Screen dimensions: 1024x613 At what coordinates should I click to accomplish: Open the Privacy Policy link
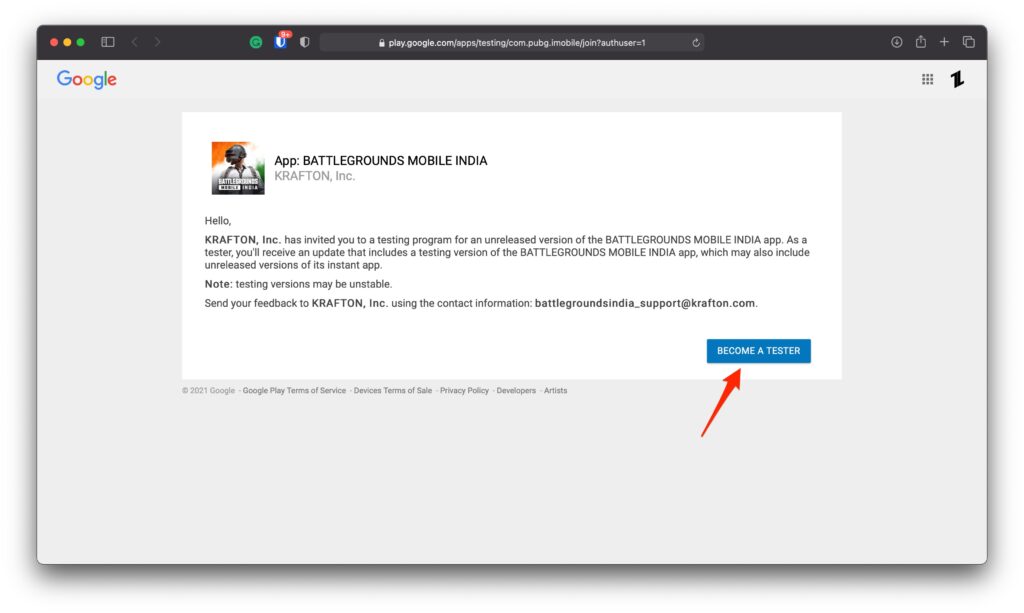click(x=464, y=390)
